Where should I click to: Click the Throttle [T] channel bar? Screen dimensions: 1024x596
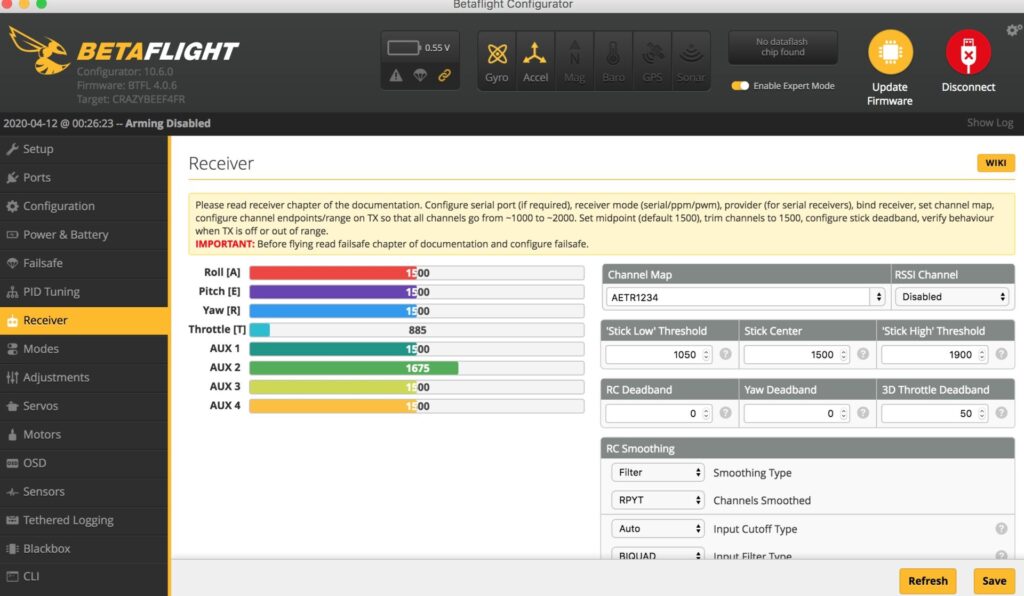click(417, 330)
